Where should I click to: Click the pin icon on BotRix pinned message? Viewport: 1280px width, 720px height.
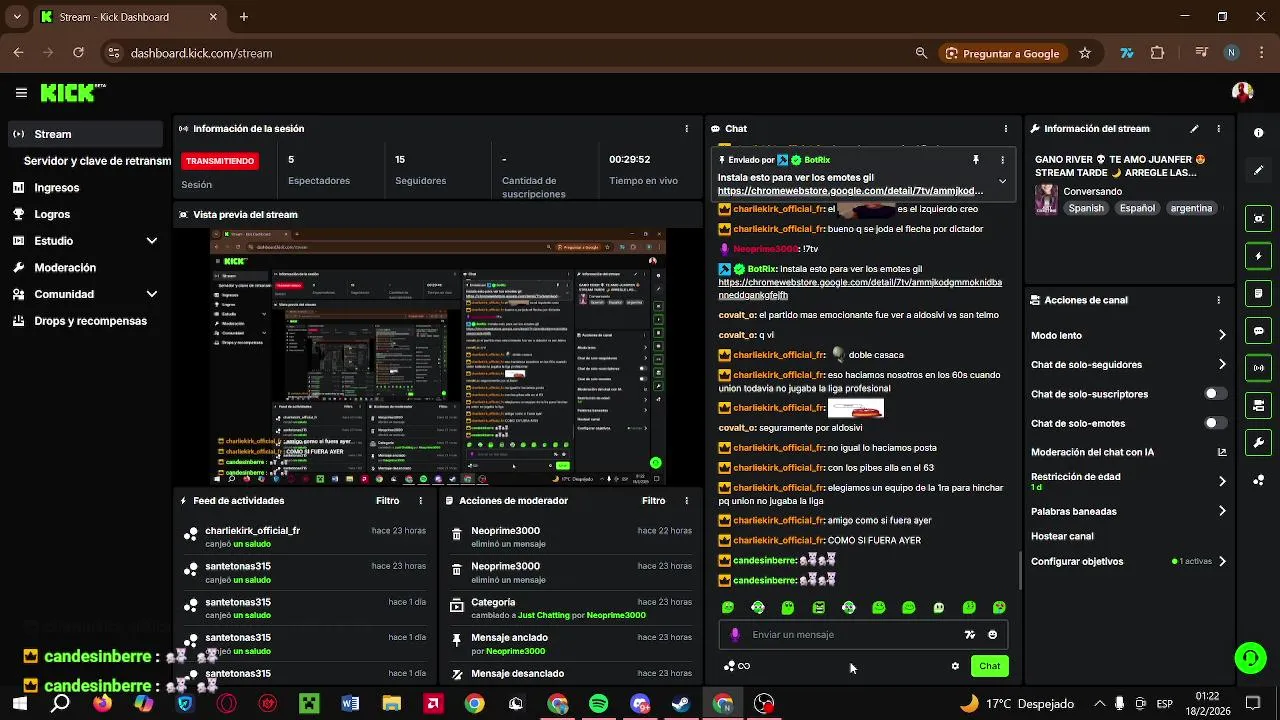tap(976, 160)
